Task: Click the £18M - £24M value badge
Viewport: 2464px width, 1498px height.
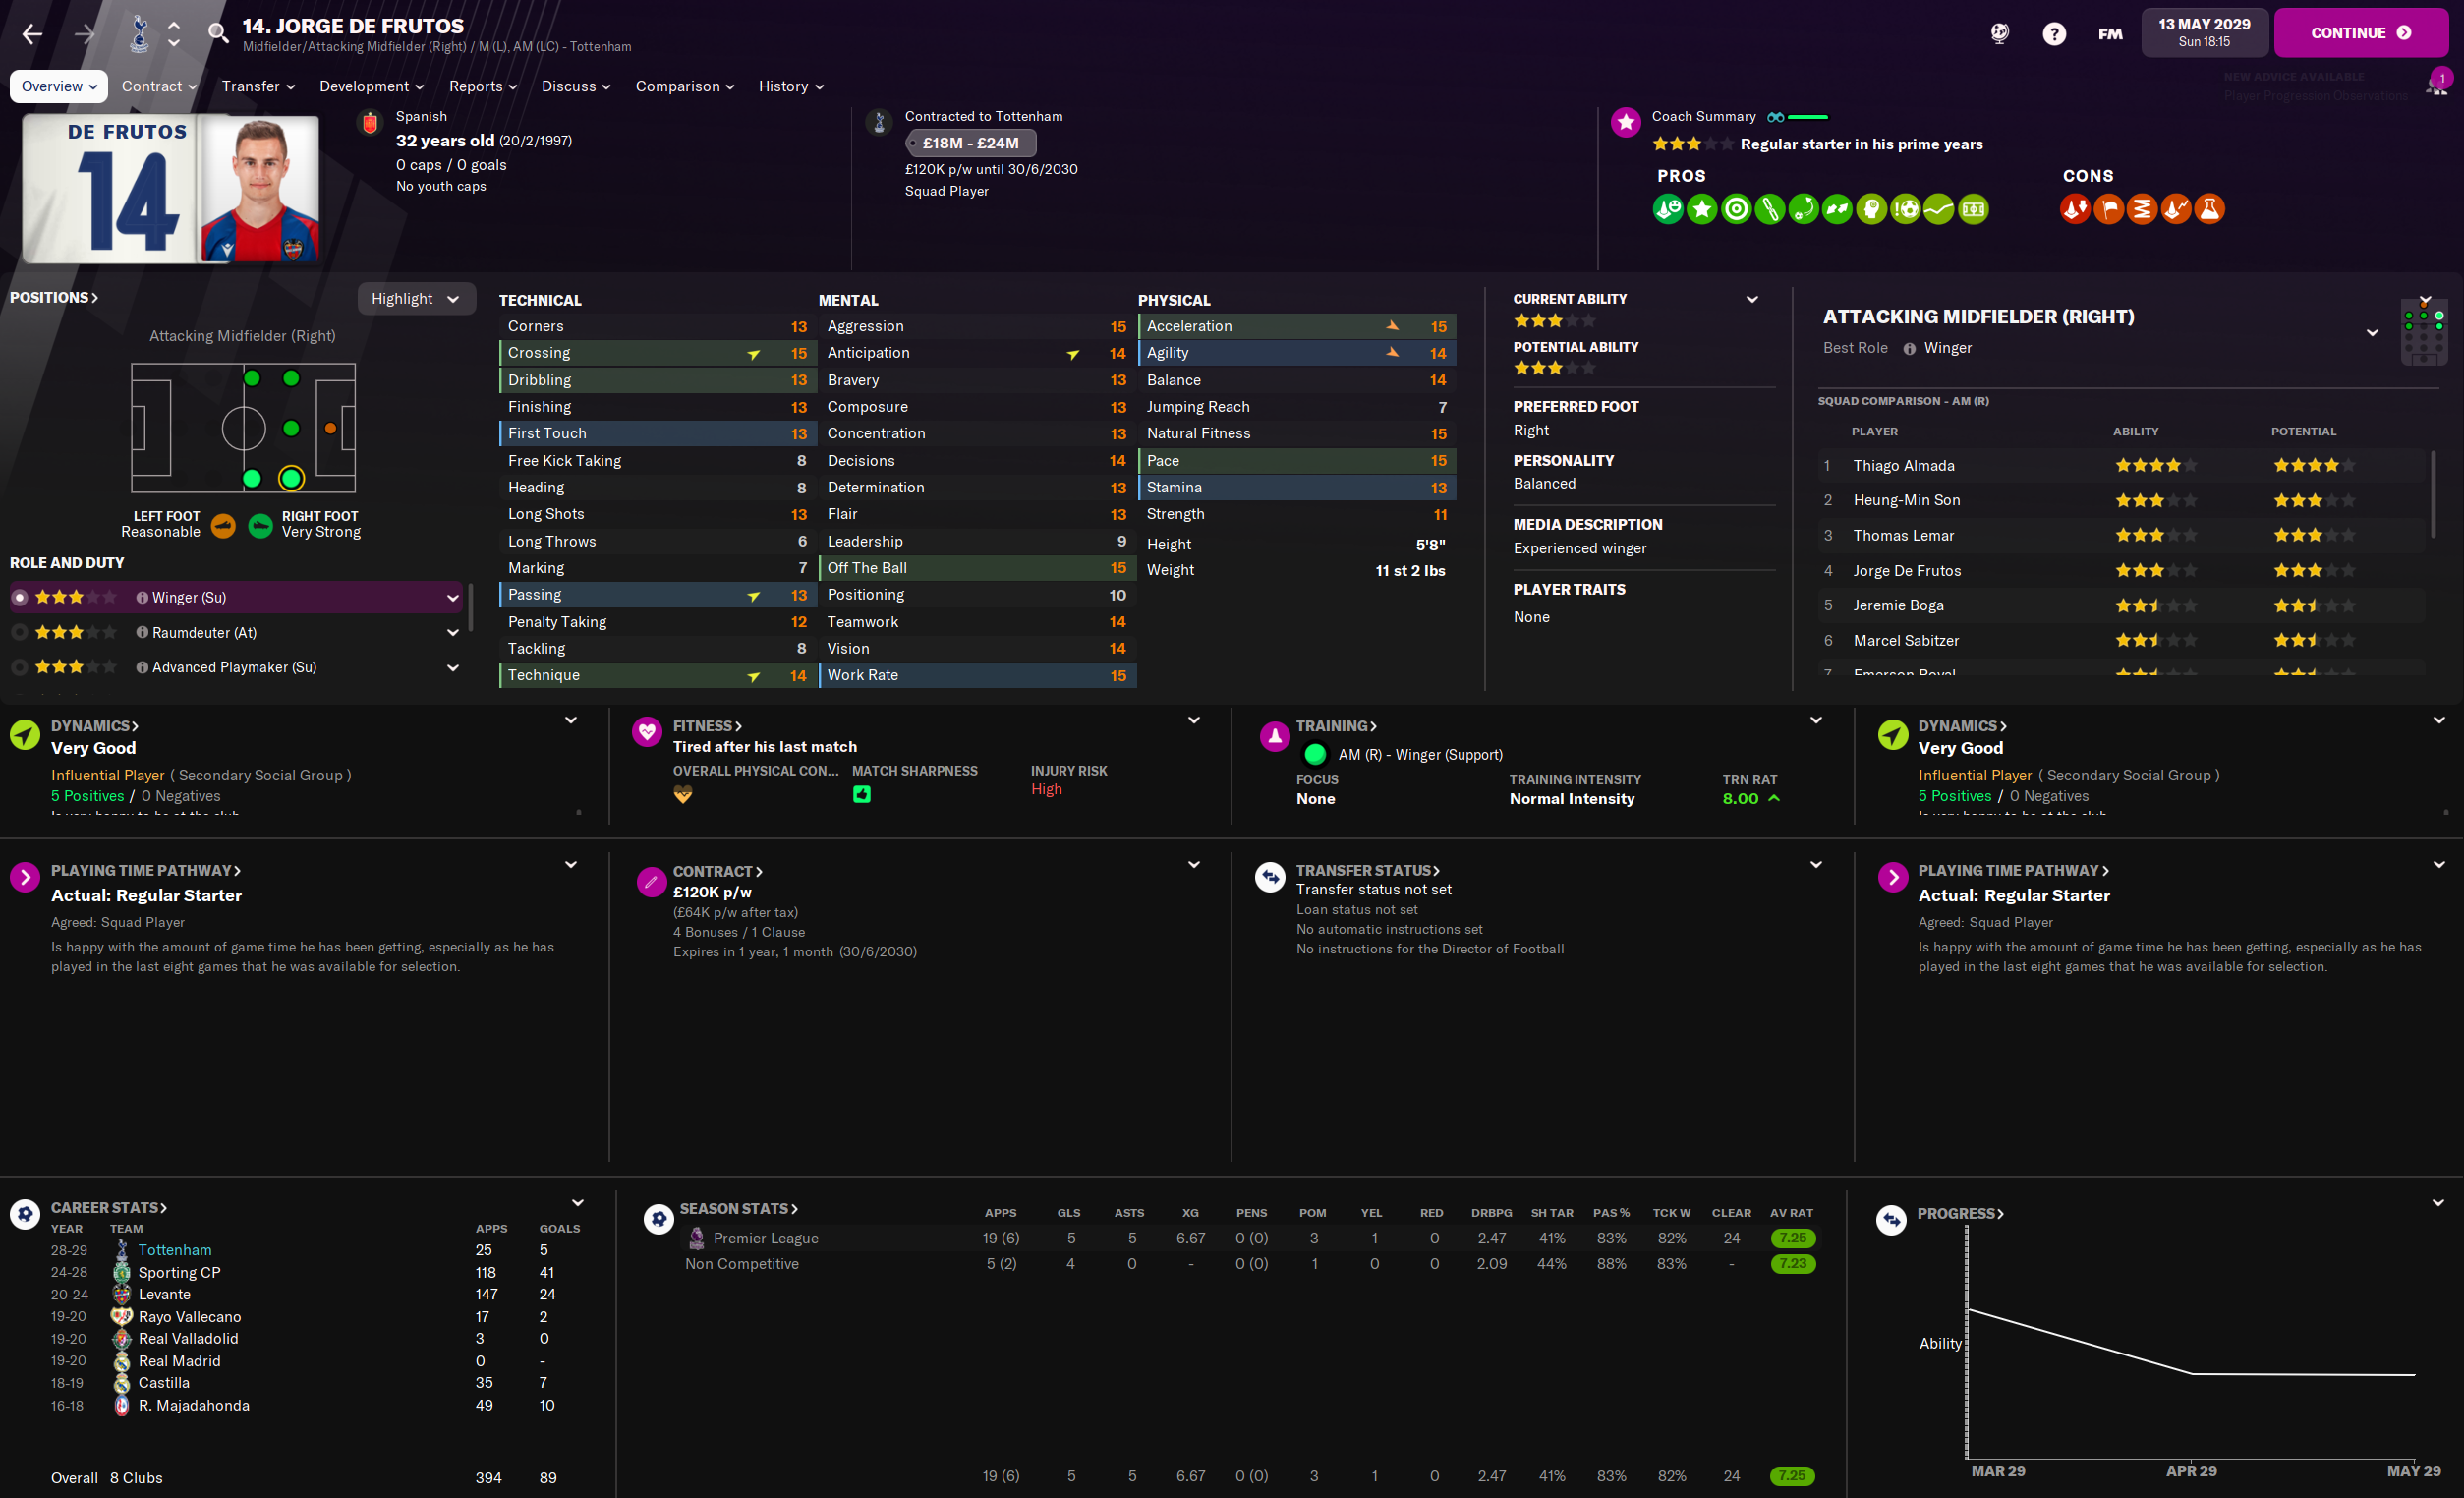Action: (970, 143)
